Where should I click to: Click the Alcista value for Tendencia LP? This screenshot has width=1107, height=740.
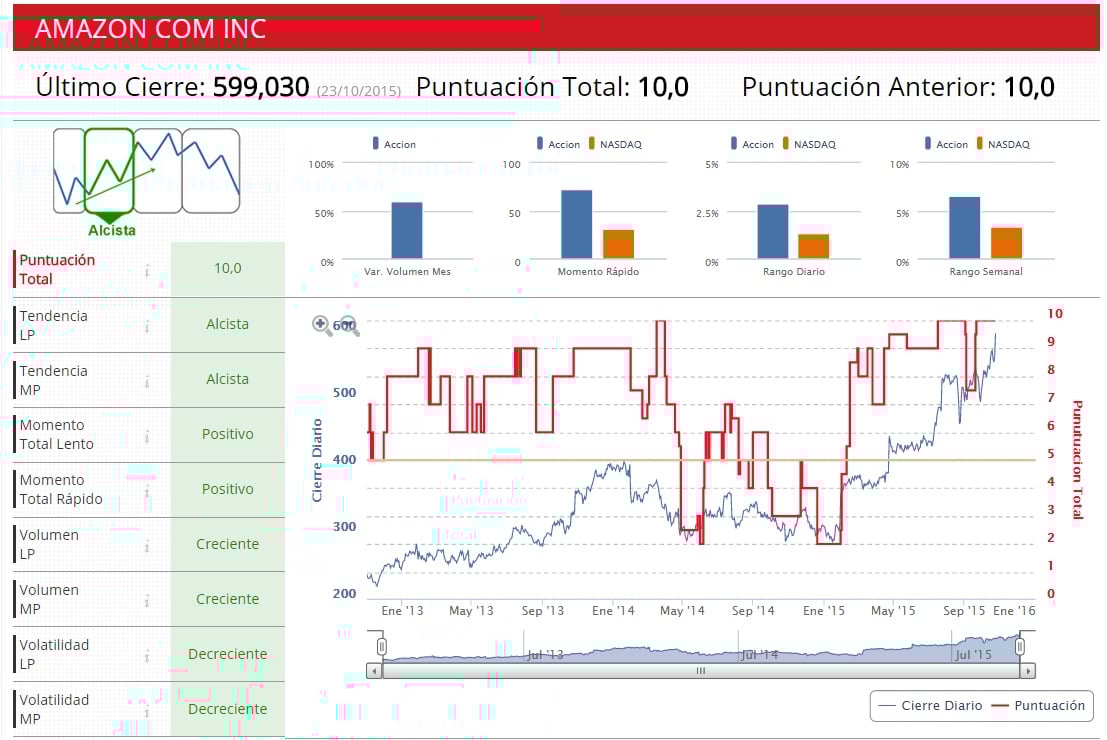click(x=227, y=325)
